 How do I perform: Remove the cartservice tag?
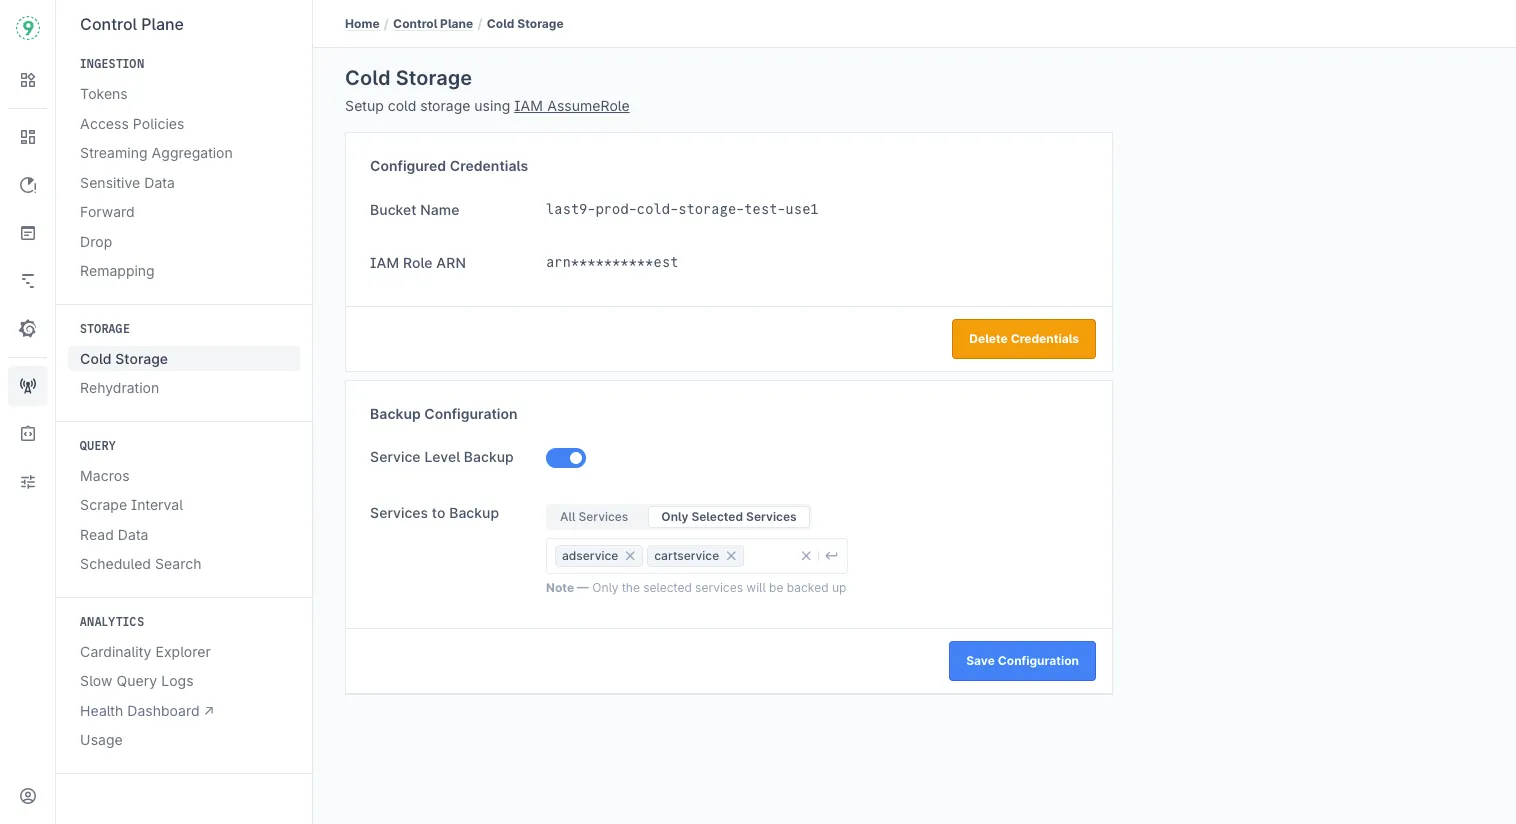pos(731,556)
